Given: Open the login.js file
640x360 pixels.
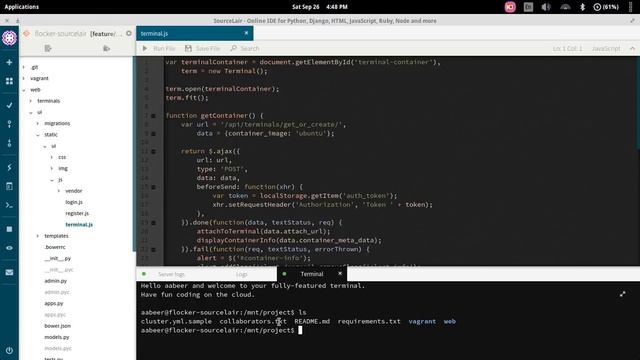Looking at the screenshot, I should click(74, 202).
